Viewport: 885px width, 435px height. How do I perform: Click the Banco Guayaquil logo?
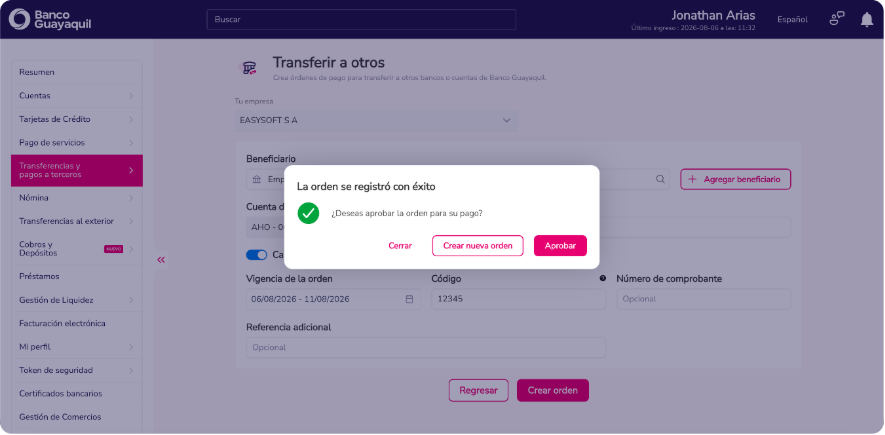pos(50,19)
